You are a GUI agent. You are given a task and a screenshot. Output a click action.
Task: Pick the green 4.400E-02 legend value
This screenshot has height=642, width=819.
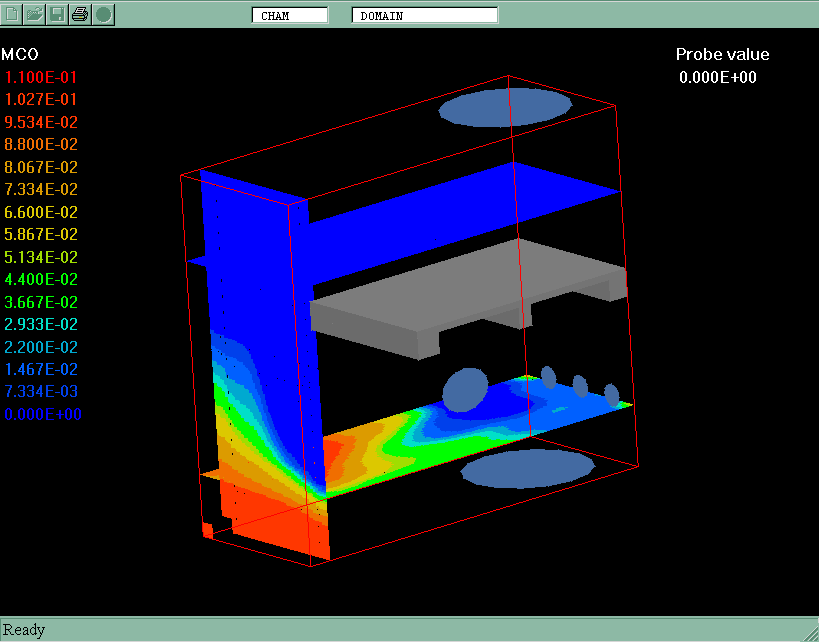point(41,279)
